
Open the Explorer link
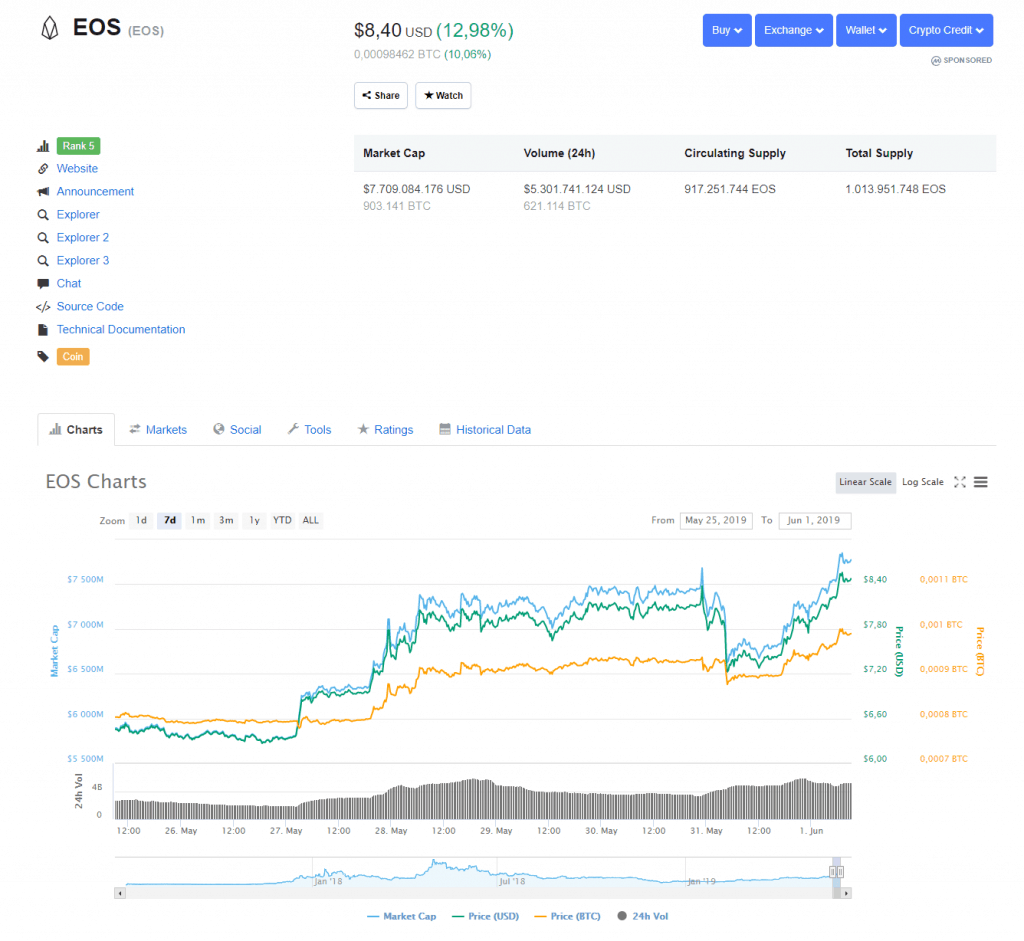[x=78, y=215]
